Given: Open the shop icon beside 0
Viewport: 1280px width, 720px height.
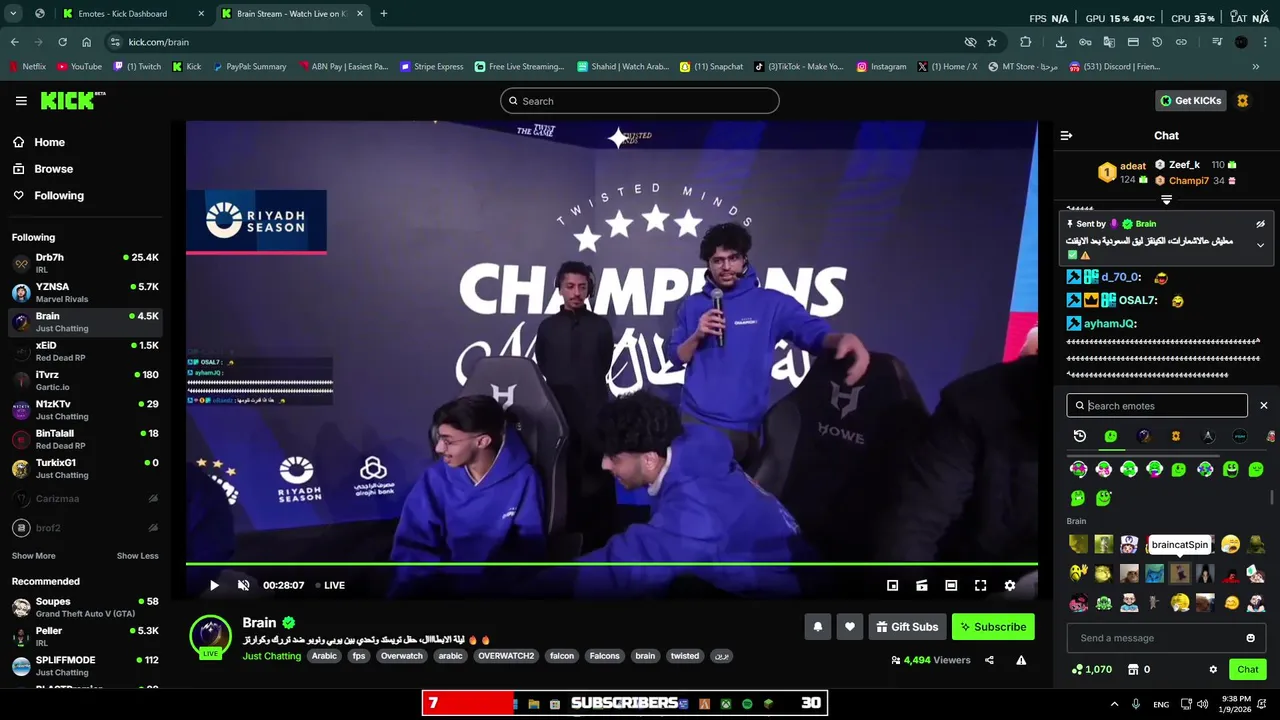Looking at the screenshot, I should (1133, 669).
